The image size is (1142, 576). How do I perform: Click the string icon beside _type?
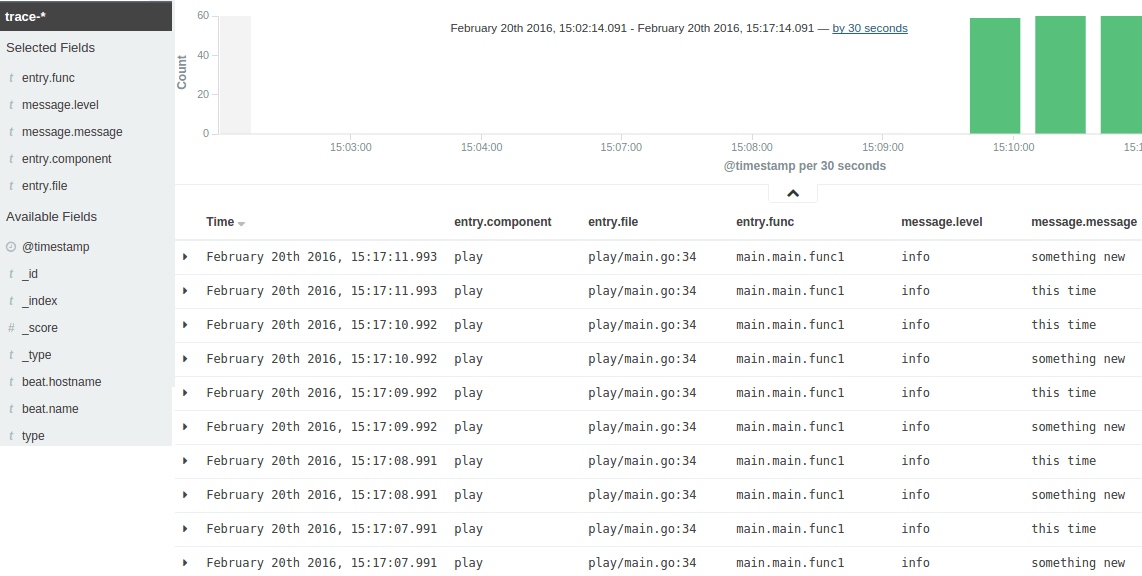point(11,354)
